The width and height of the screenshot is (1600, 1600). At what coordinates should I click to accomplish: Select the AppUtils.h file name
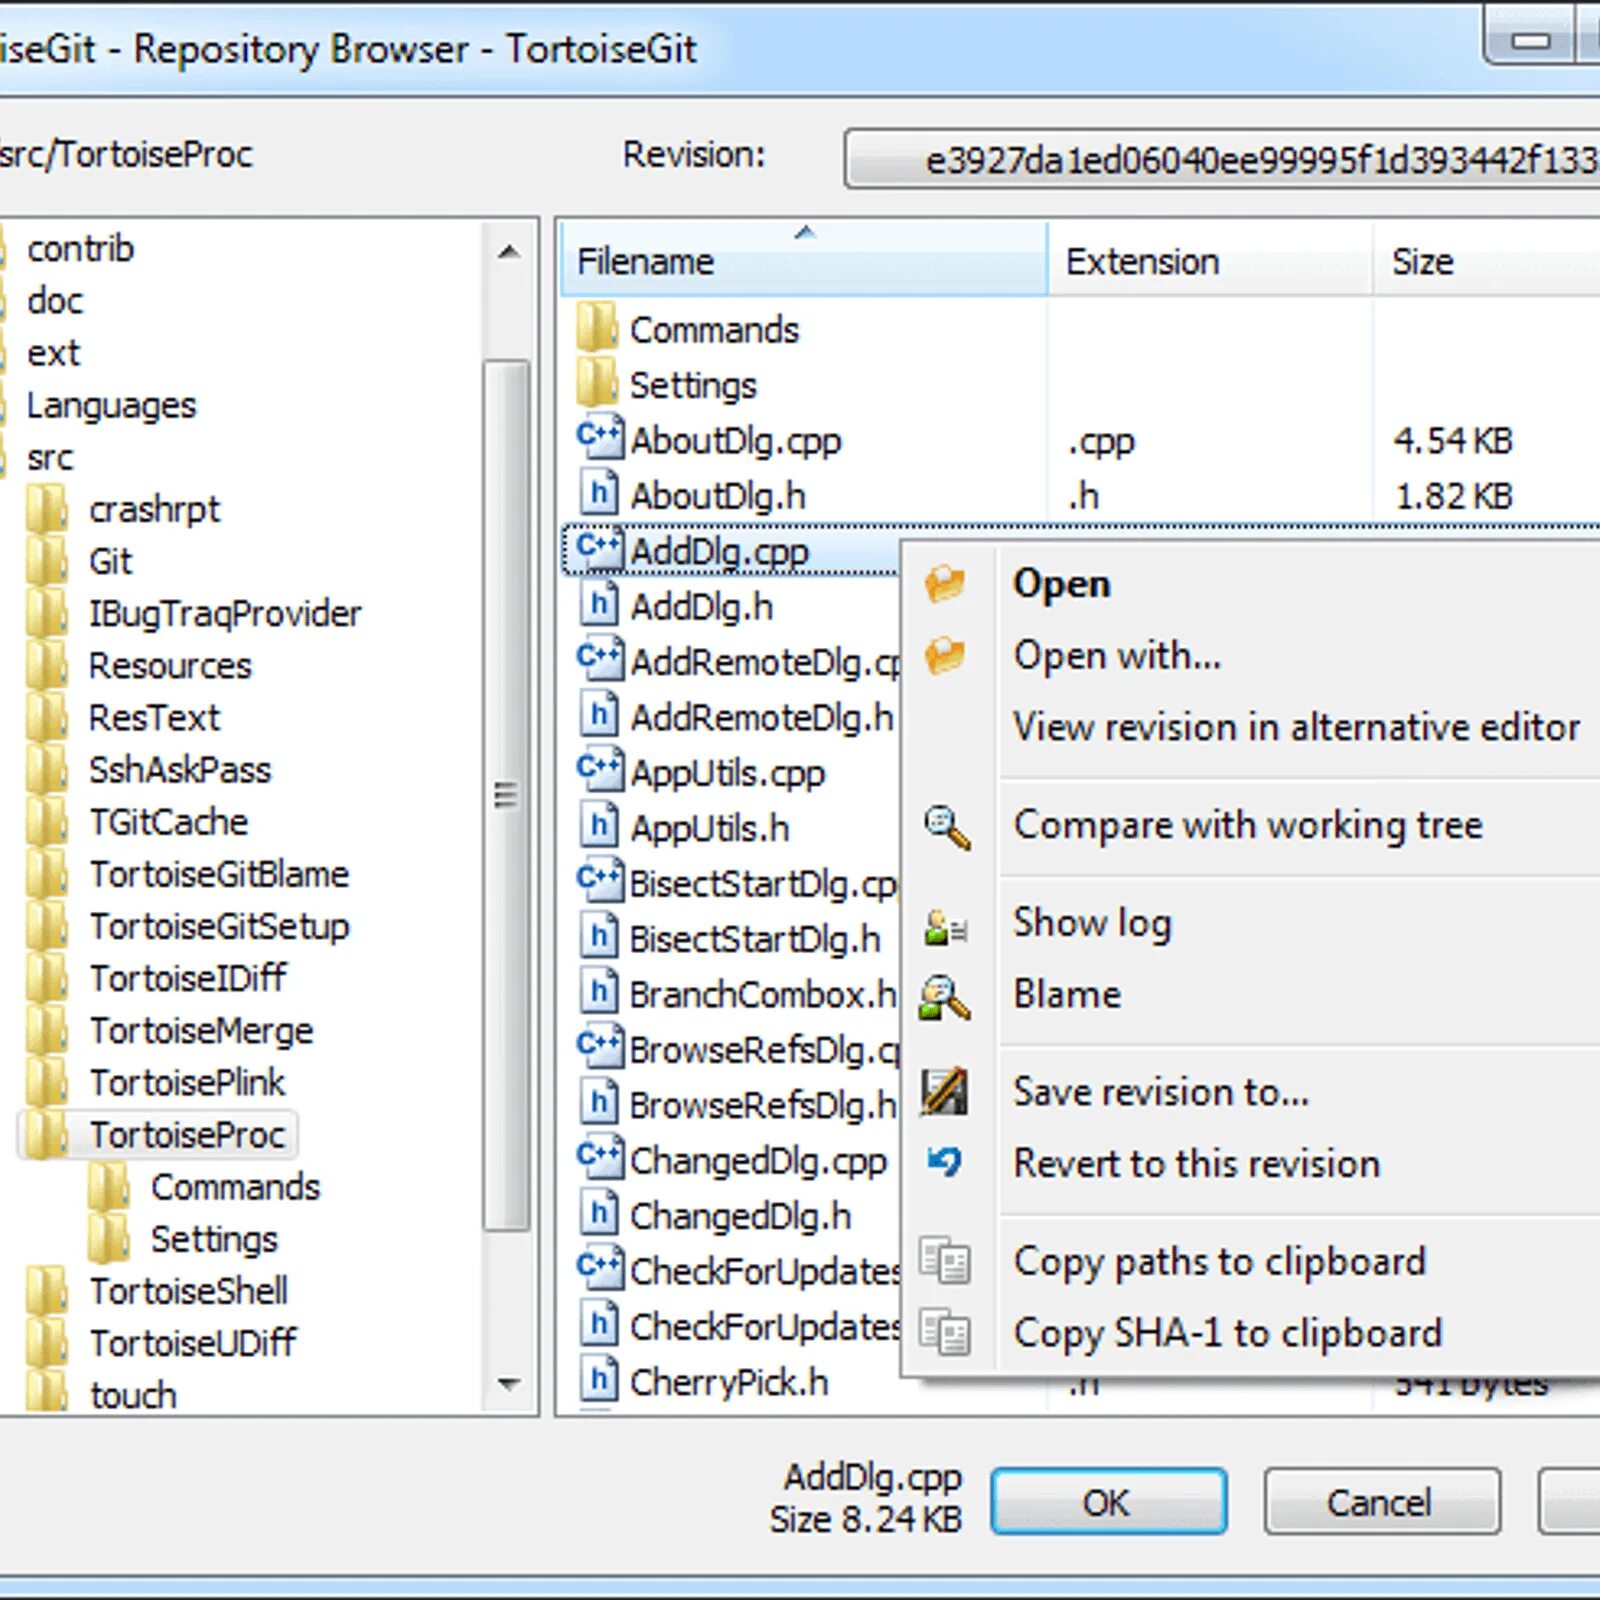[x=710, y=828]
